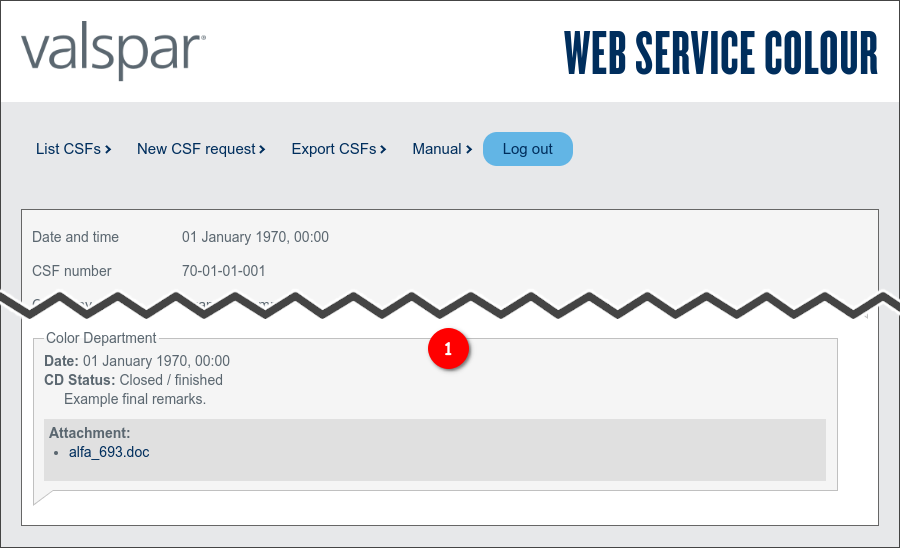Click the bullet before alfa_693.doc
This screenshot has width=900, height=548.
coord(56,453)
